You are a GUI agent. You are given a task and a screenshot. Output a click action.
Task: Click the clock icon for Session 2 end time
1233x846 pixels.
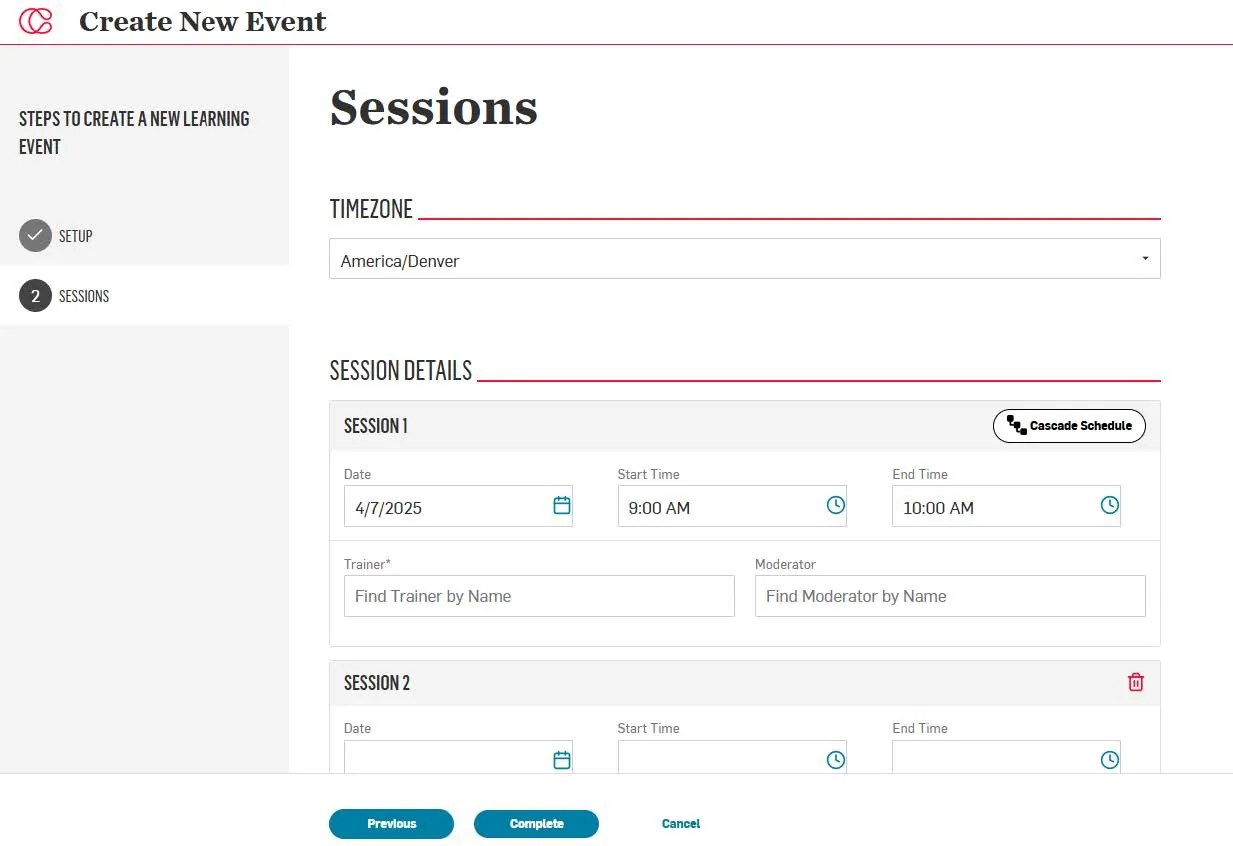1109,759
